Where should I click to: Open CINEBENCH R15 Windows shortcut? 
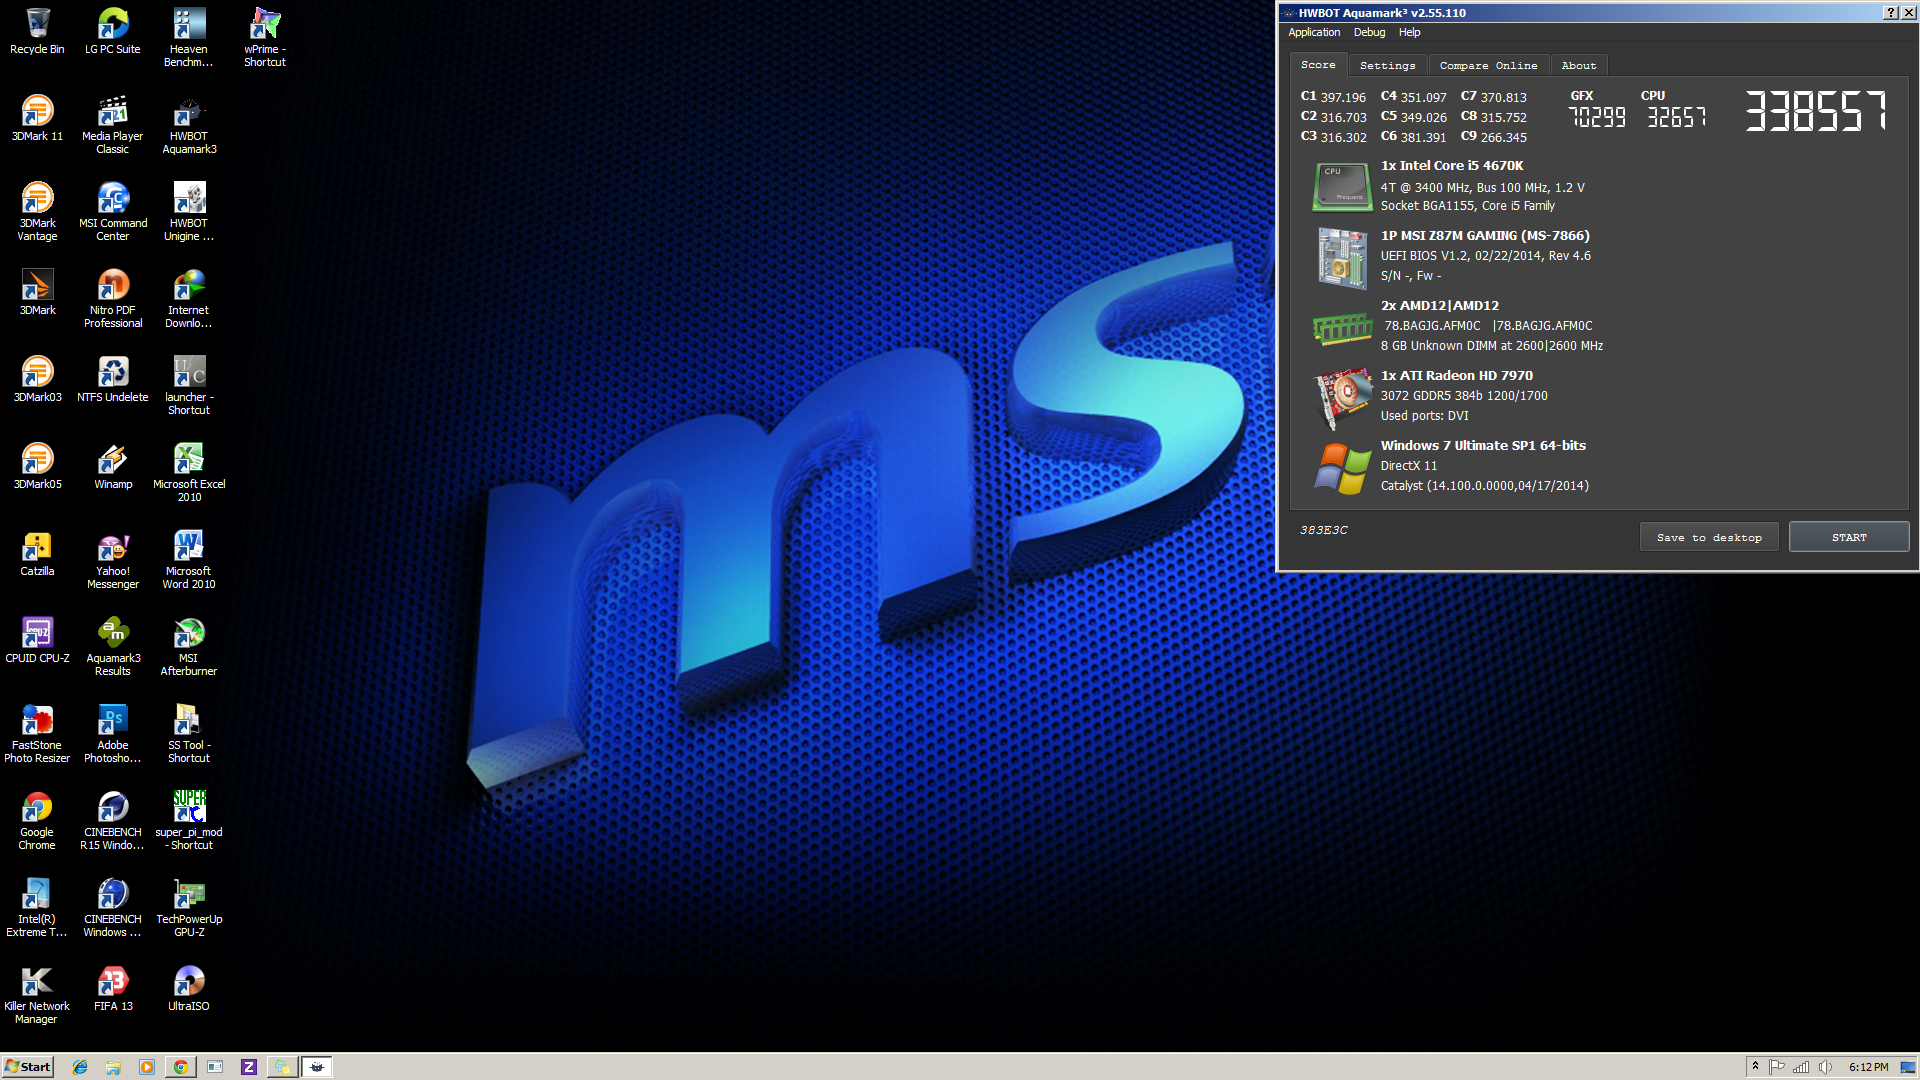click(x=113, y=821)
